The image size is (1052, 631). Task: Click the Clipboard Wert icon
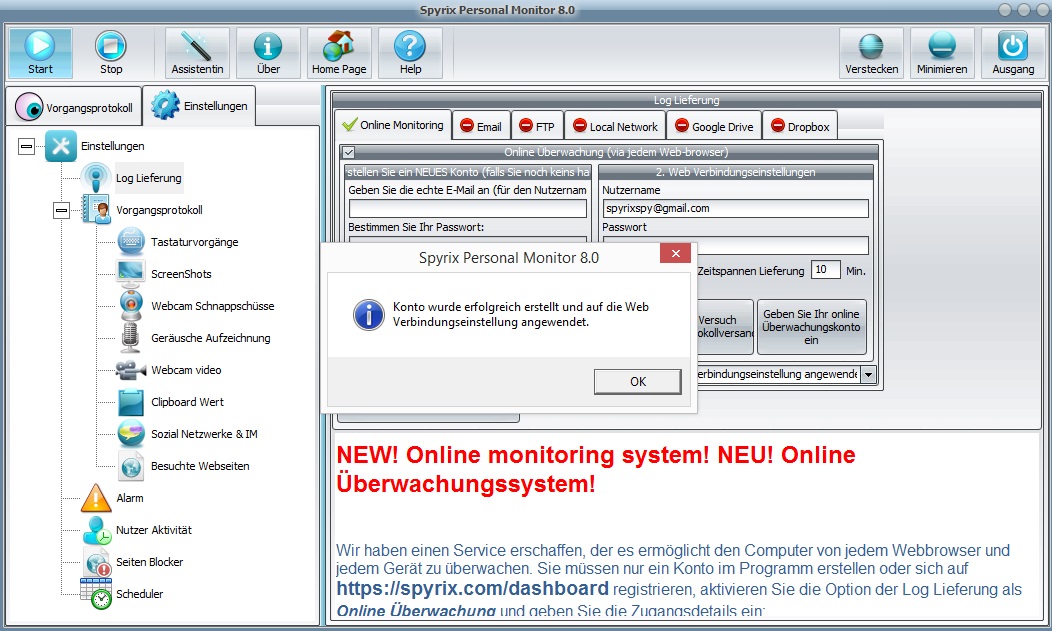131,402
